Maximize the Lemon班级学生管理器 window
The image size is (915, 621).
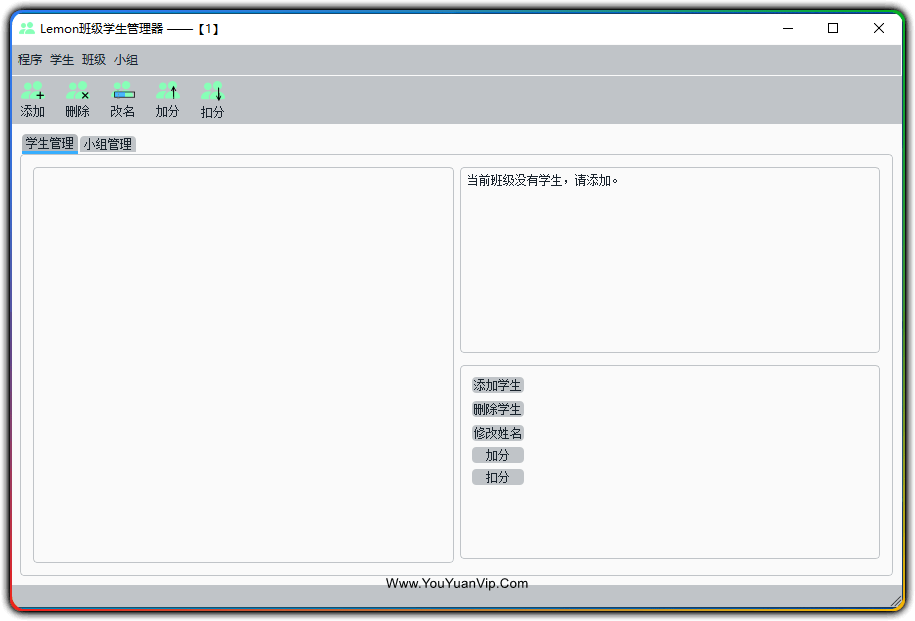[833, 29]
